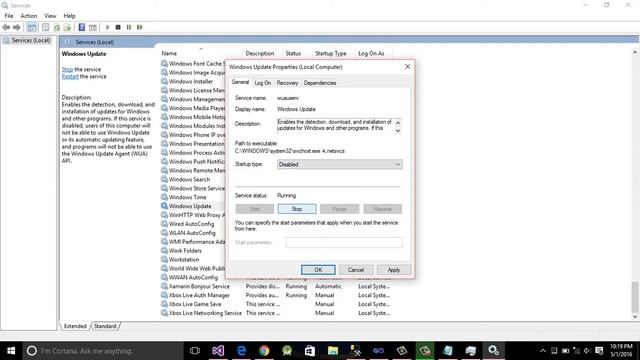
Task: Toggle the Show/Hide Action Pane toolbar icon
Action: (x=93, y=27)
